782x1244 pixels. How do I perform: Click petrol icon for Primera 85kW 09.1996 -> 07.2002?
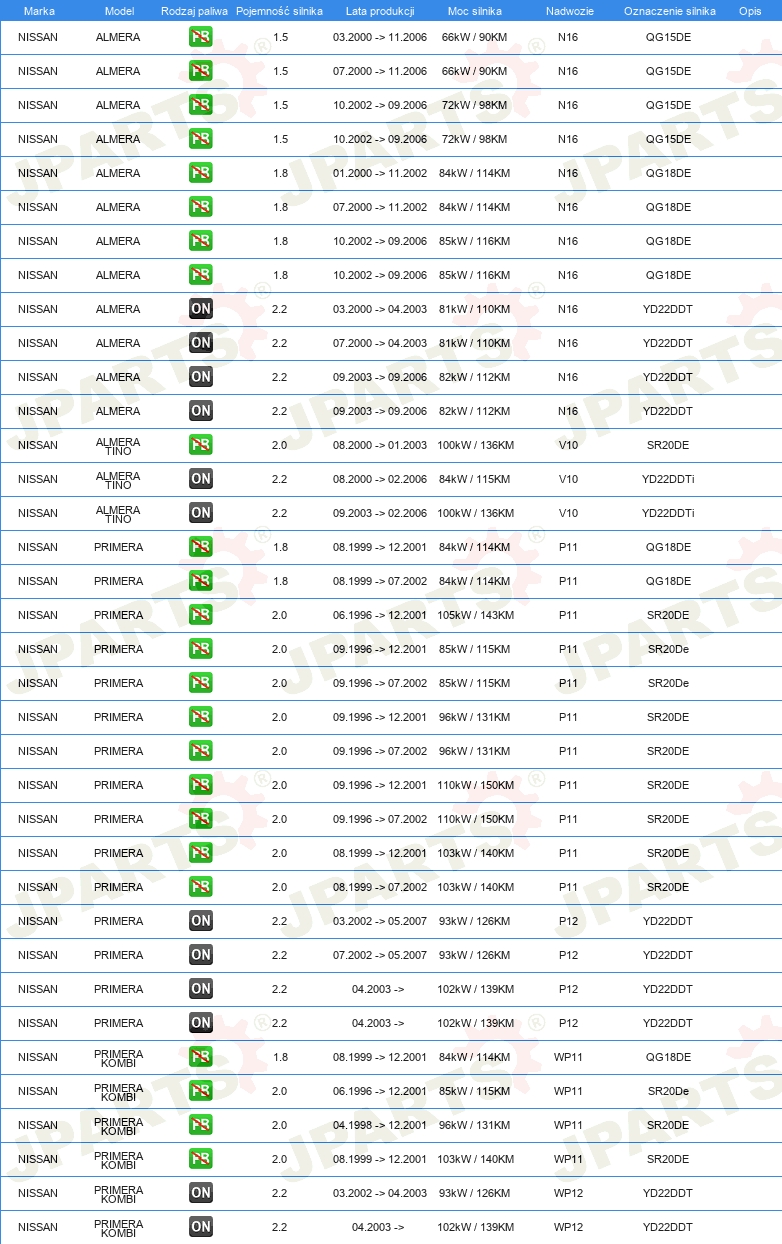coord(201,683)
